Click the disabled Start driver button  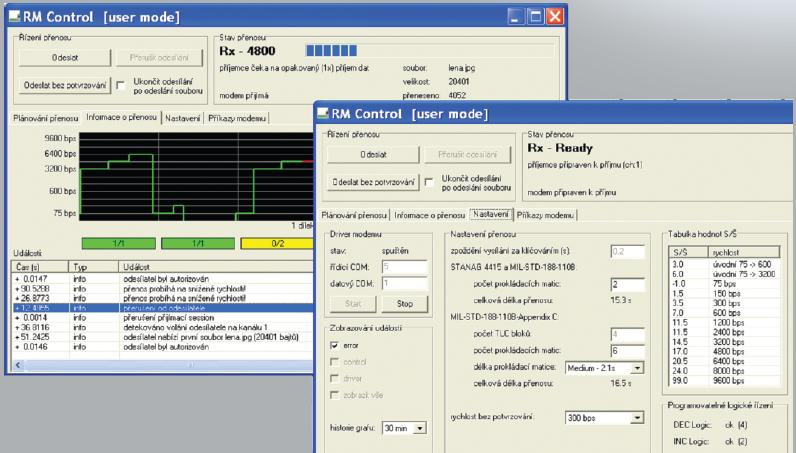click(353, 304)
